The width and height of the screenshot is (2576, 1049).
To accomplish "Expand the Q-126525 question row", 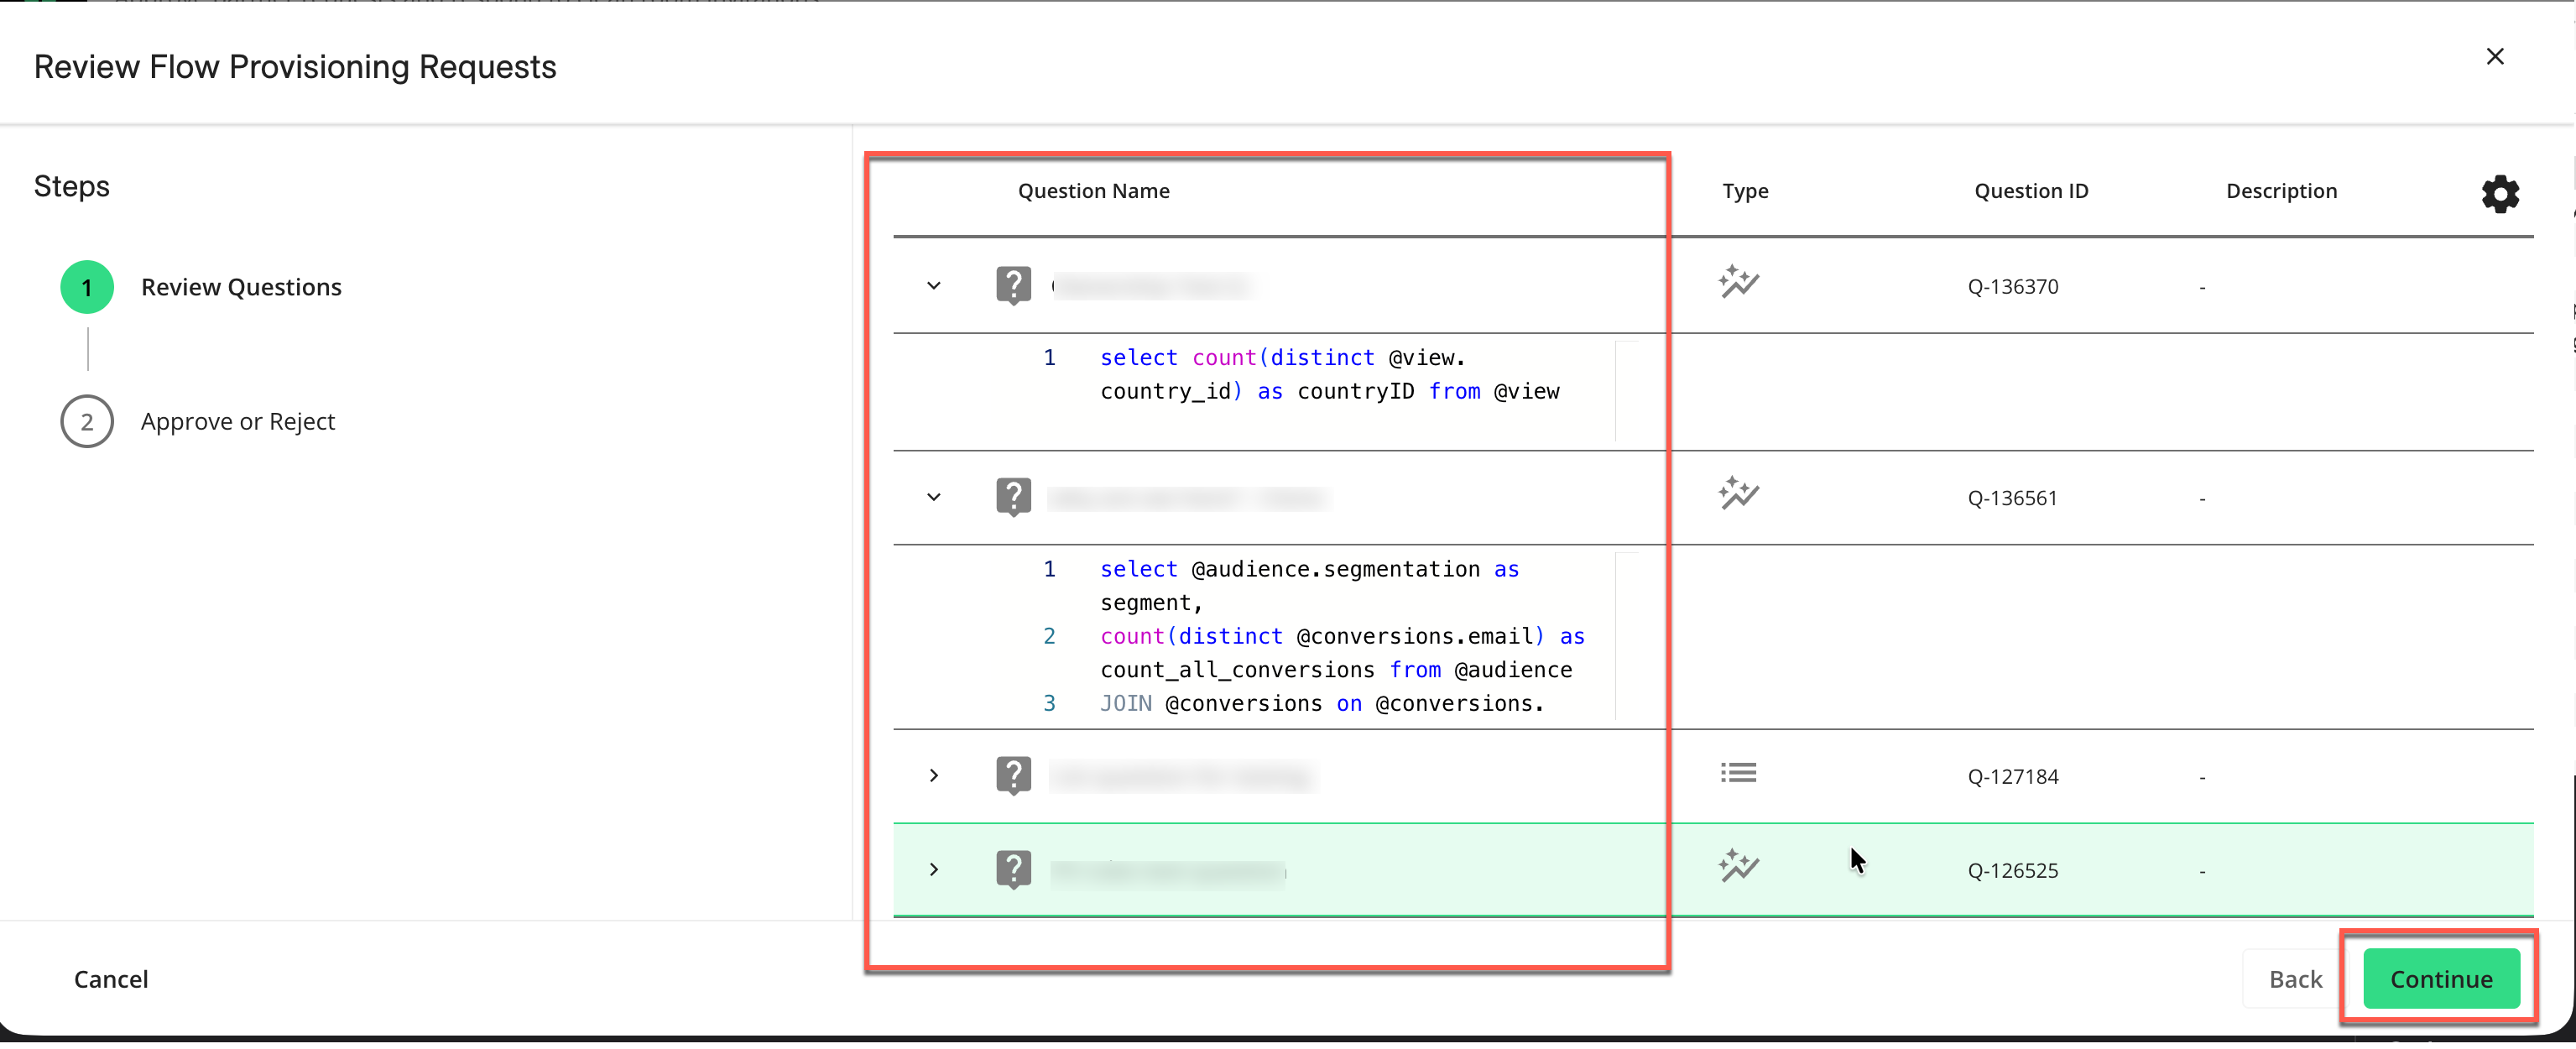I will click(x=933, y=870).
